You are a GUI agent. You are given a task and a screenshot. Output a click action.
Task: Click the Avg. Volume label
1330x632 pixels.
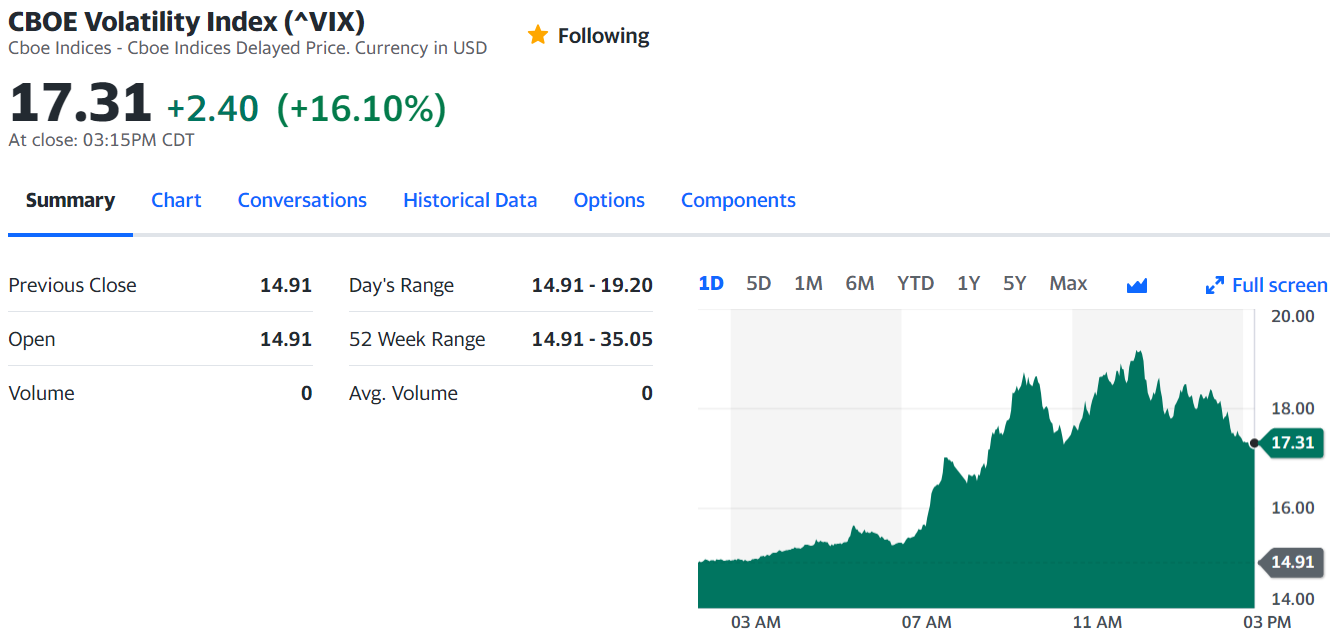click(403, 393)
